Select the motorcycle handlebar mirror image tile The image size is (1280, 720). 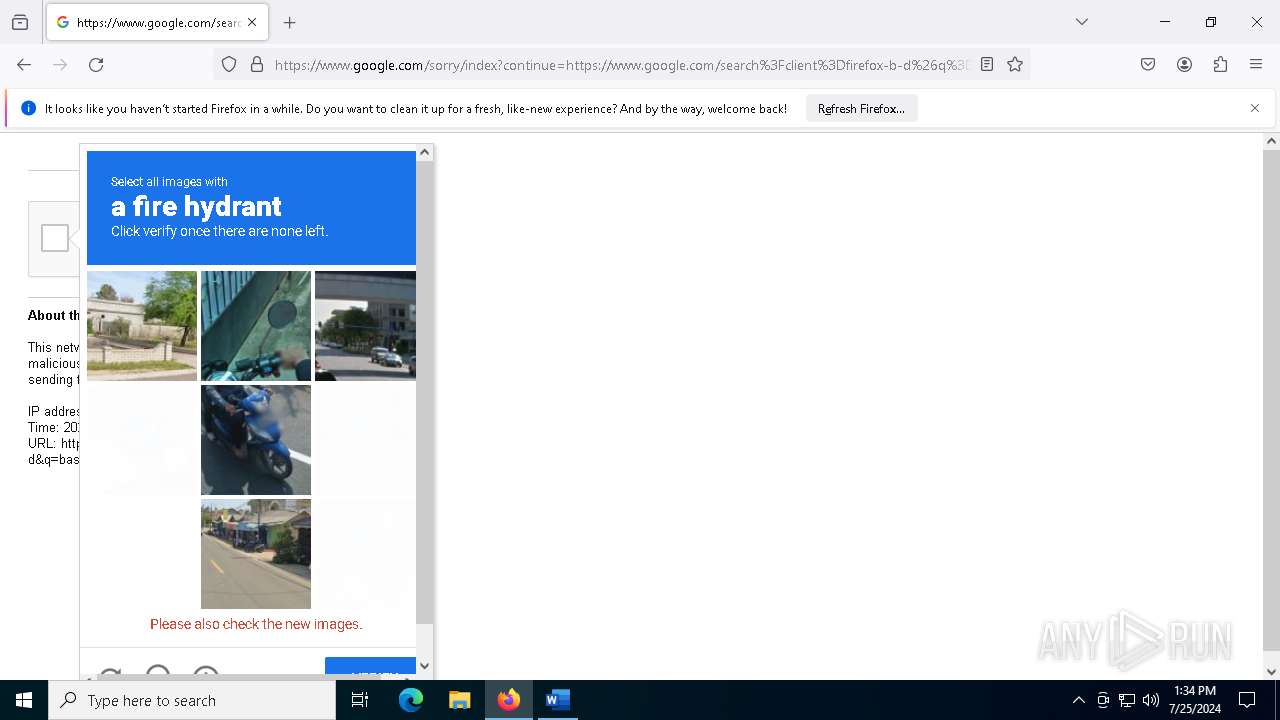(x=256, y=326)
